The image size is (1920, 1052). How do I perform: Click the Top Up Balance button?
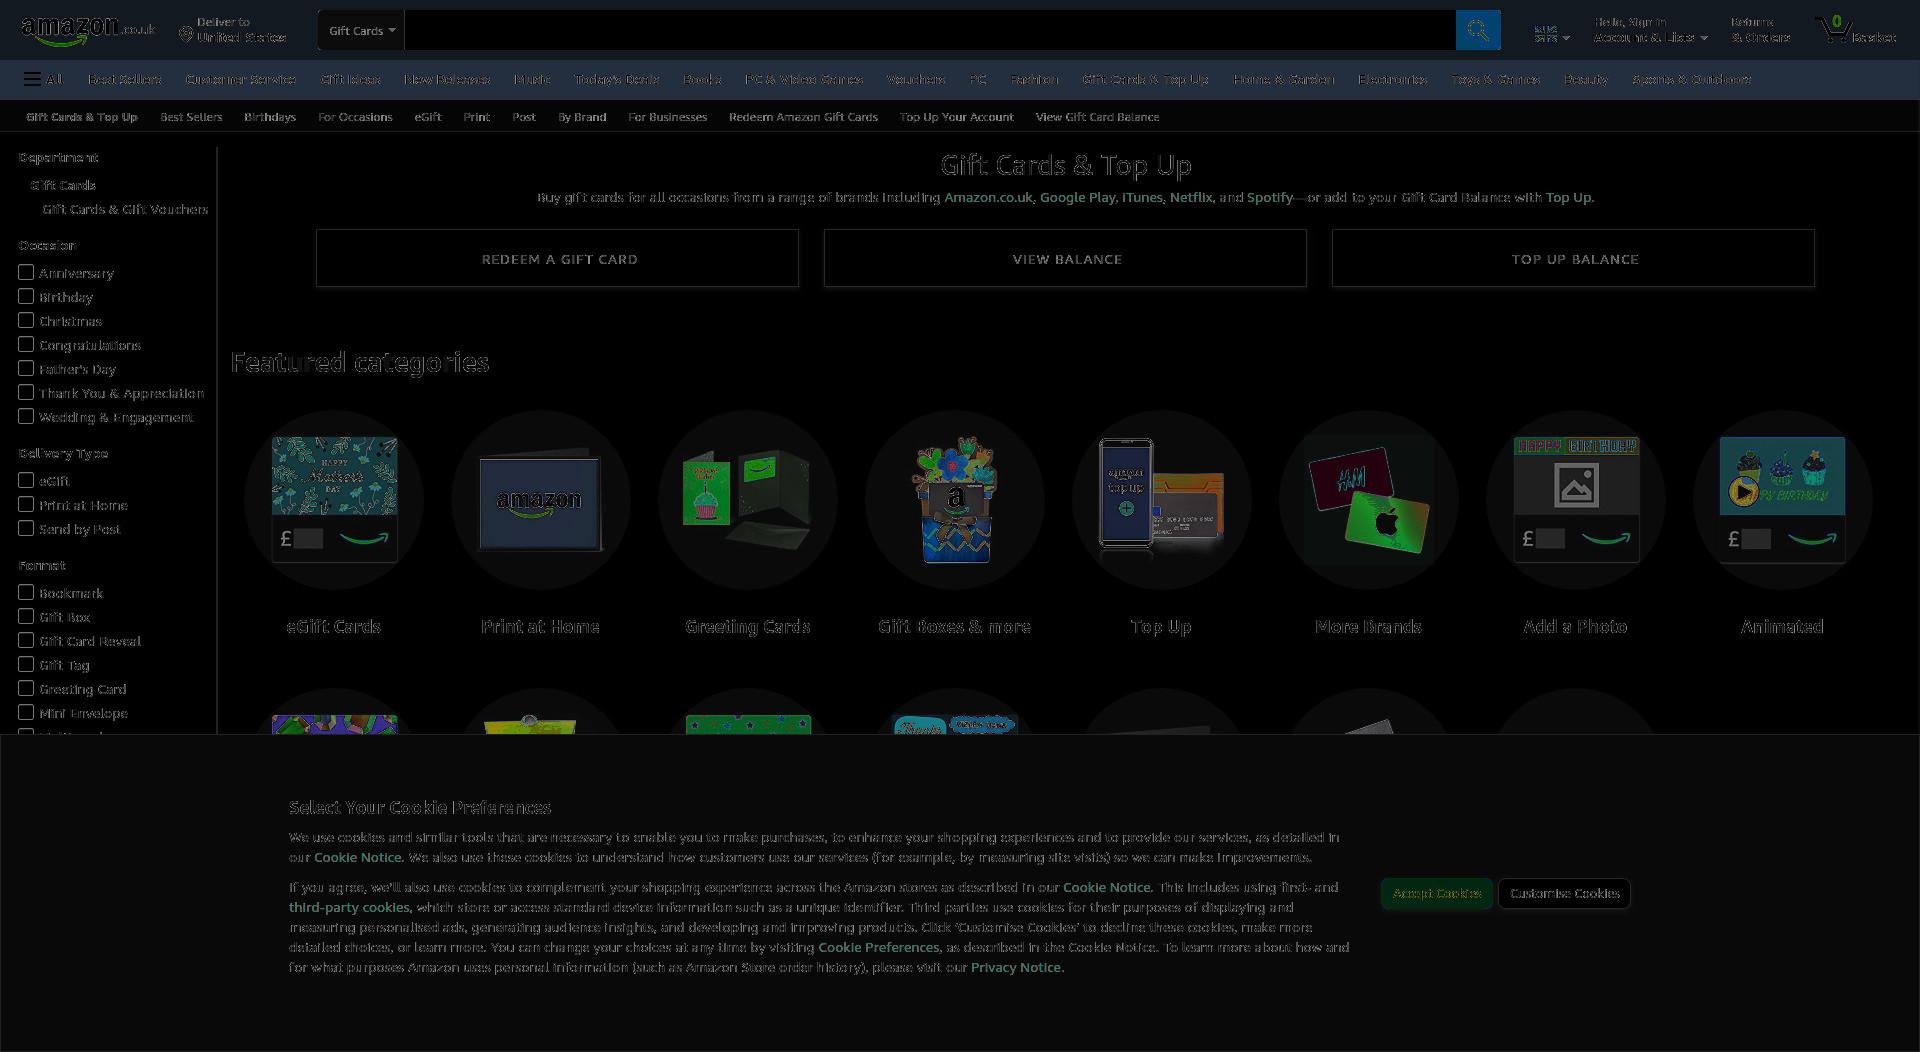coord(1574,259)
